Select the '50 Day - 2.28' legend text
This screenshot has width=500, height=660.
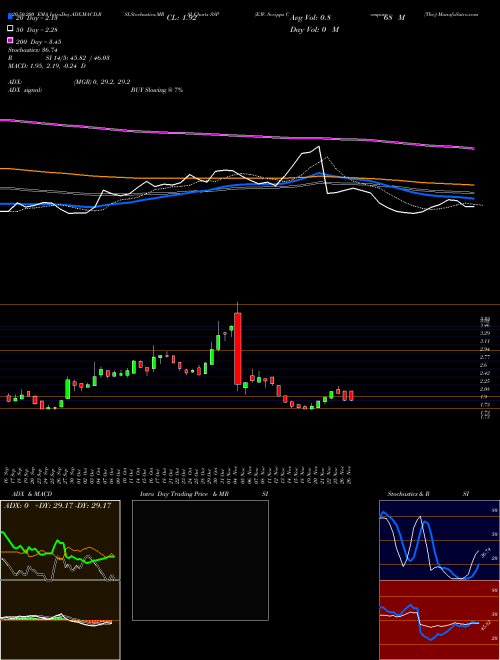coord(37,30)
